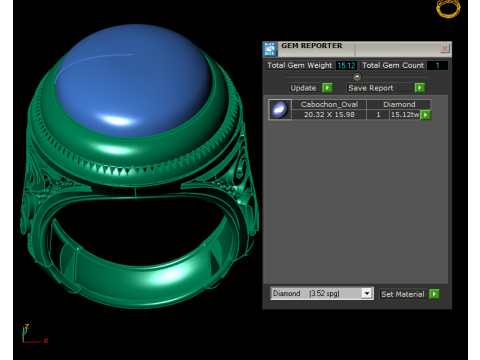This screenshot has height=360, width=480.
Task: Click the Total Gem Weight label
Action: 300,65
